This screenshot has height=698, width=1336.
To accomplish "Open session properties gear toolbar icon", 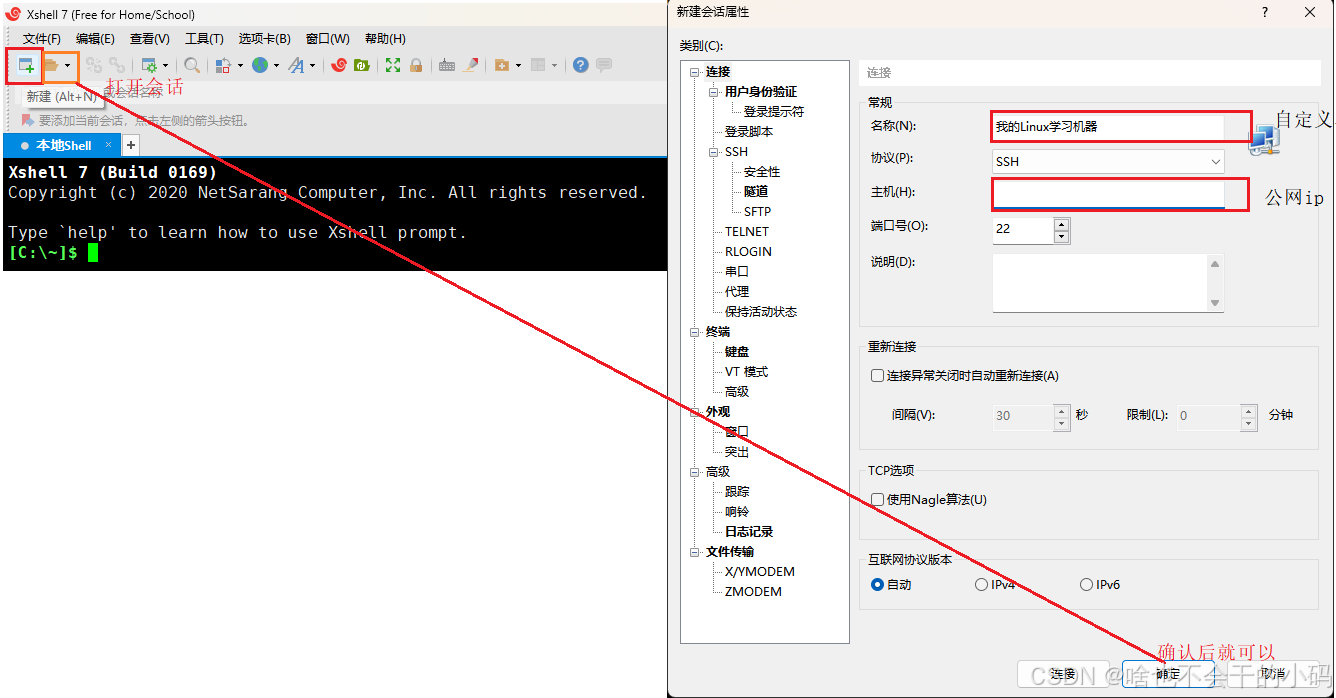I will click(149, 66).
